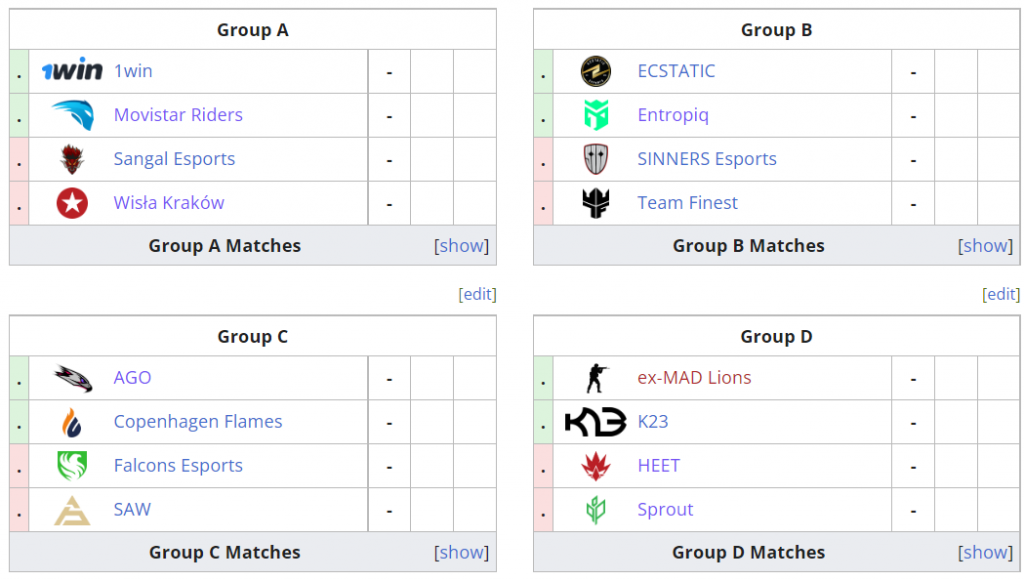Screen dimensions: 1024x581
Task: Click the ECSTATIC team logo
Action: [596, 71]
